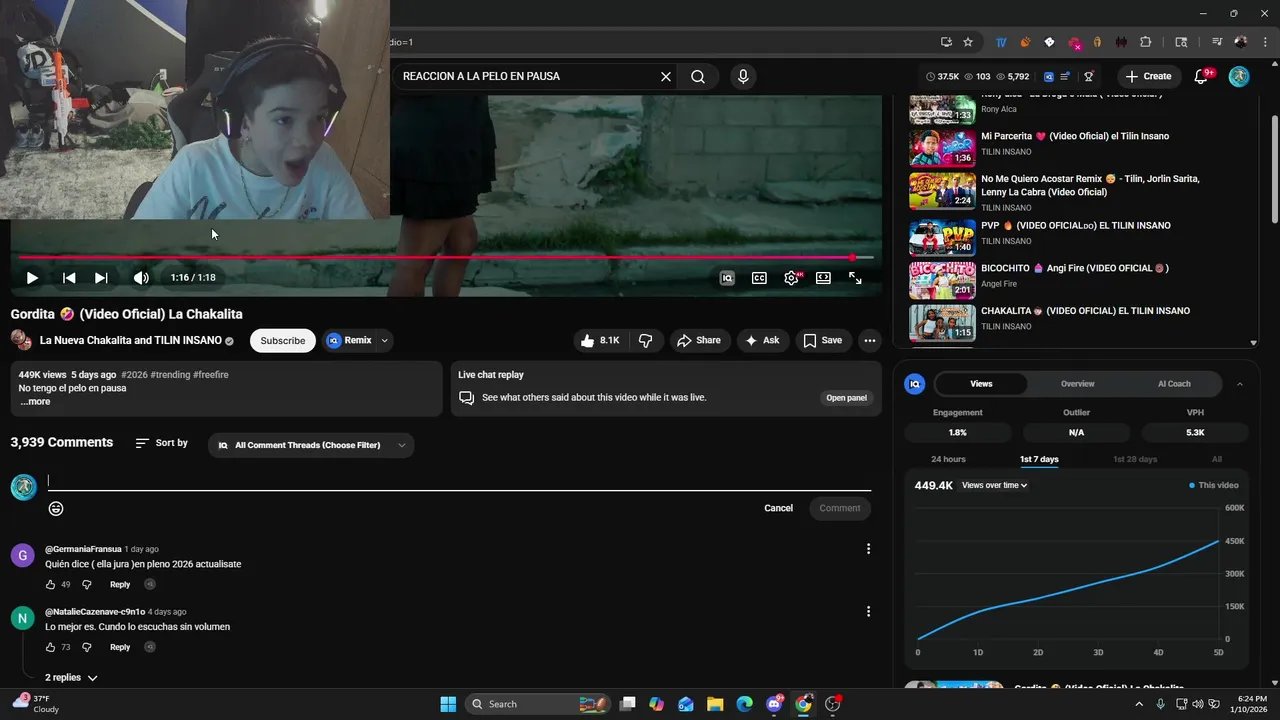This screenshot has height=720, width=1280.
Task: Open the Views over time dropdown
Action: click(994, 486)
